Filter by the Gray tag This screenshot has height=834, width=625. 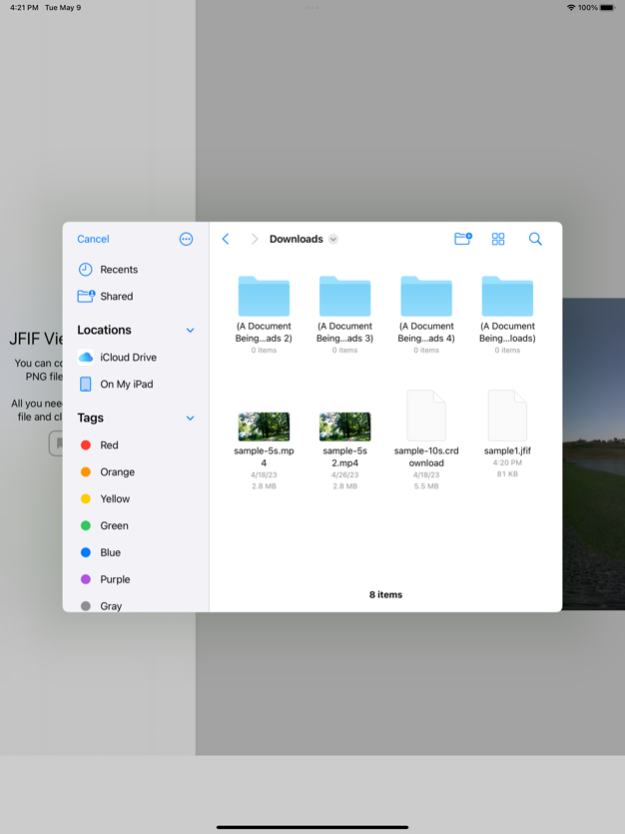[136, 606]
